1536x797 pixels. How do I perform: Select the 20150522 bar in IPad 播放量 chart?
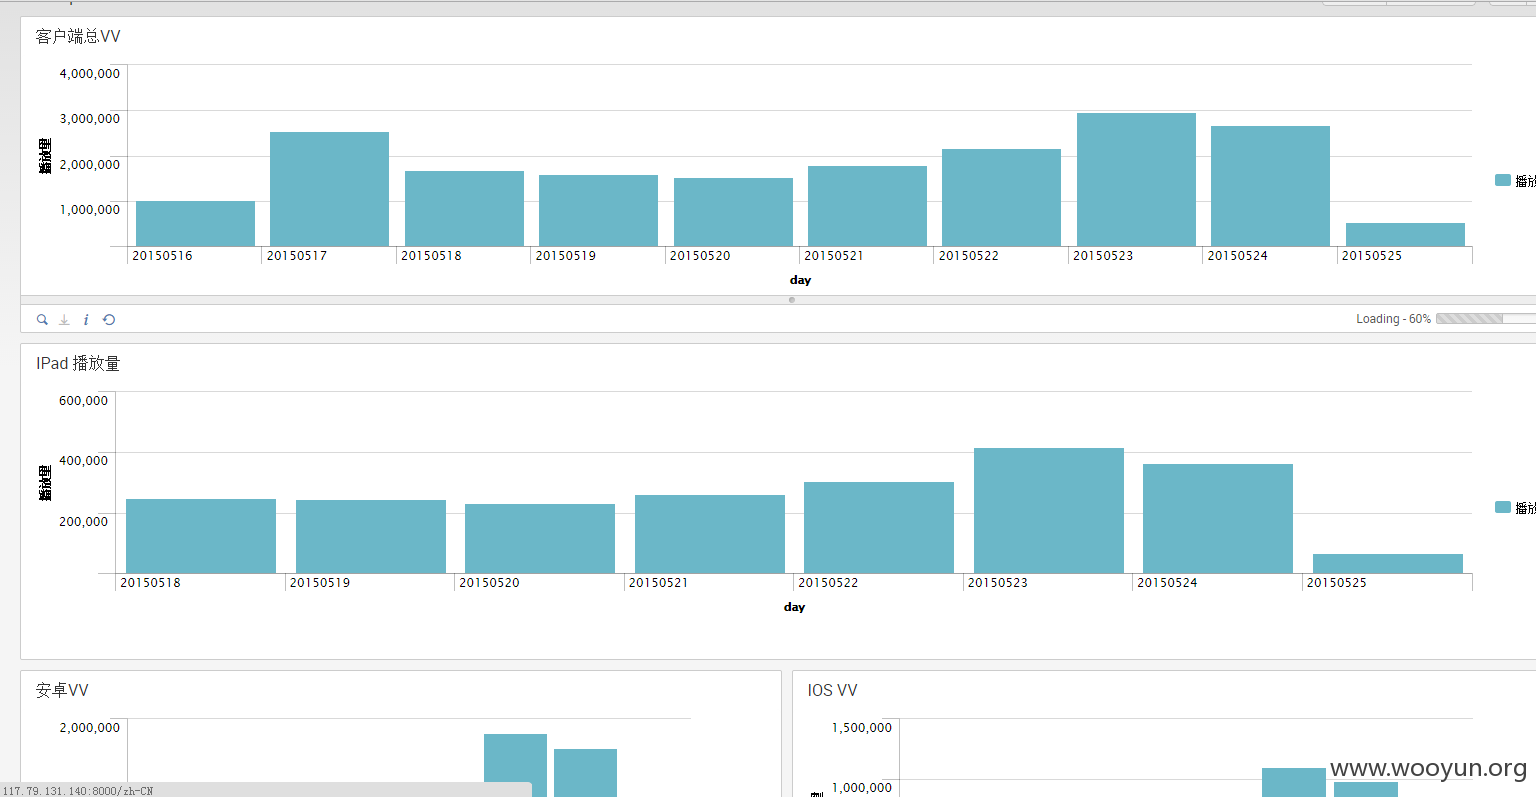[x=879, y=527]
